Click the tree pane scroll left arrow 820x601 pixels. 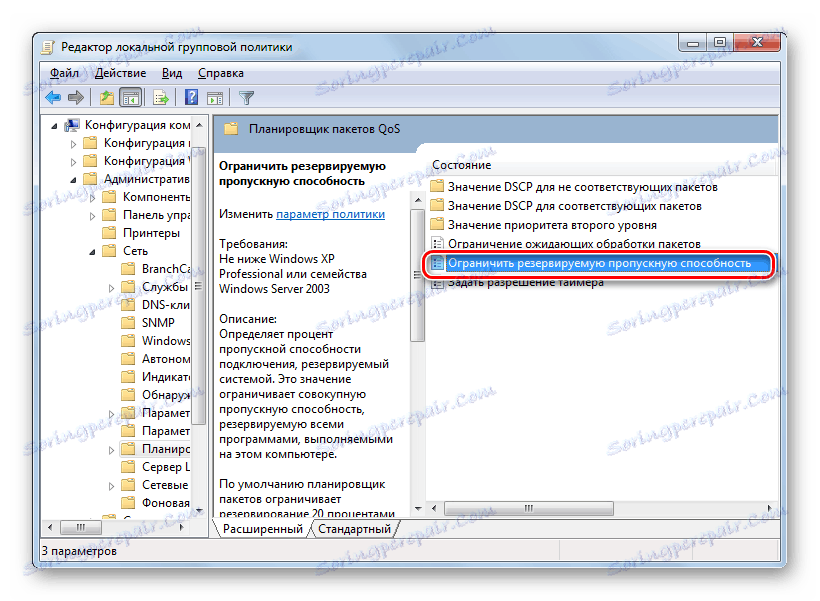point(50,527)
